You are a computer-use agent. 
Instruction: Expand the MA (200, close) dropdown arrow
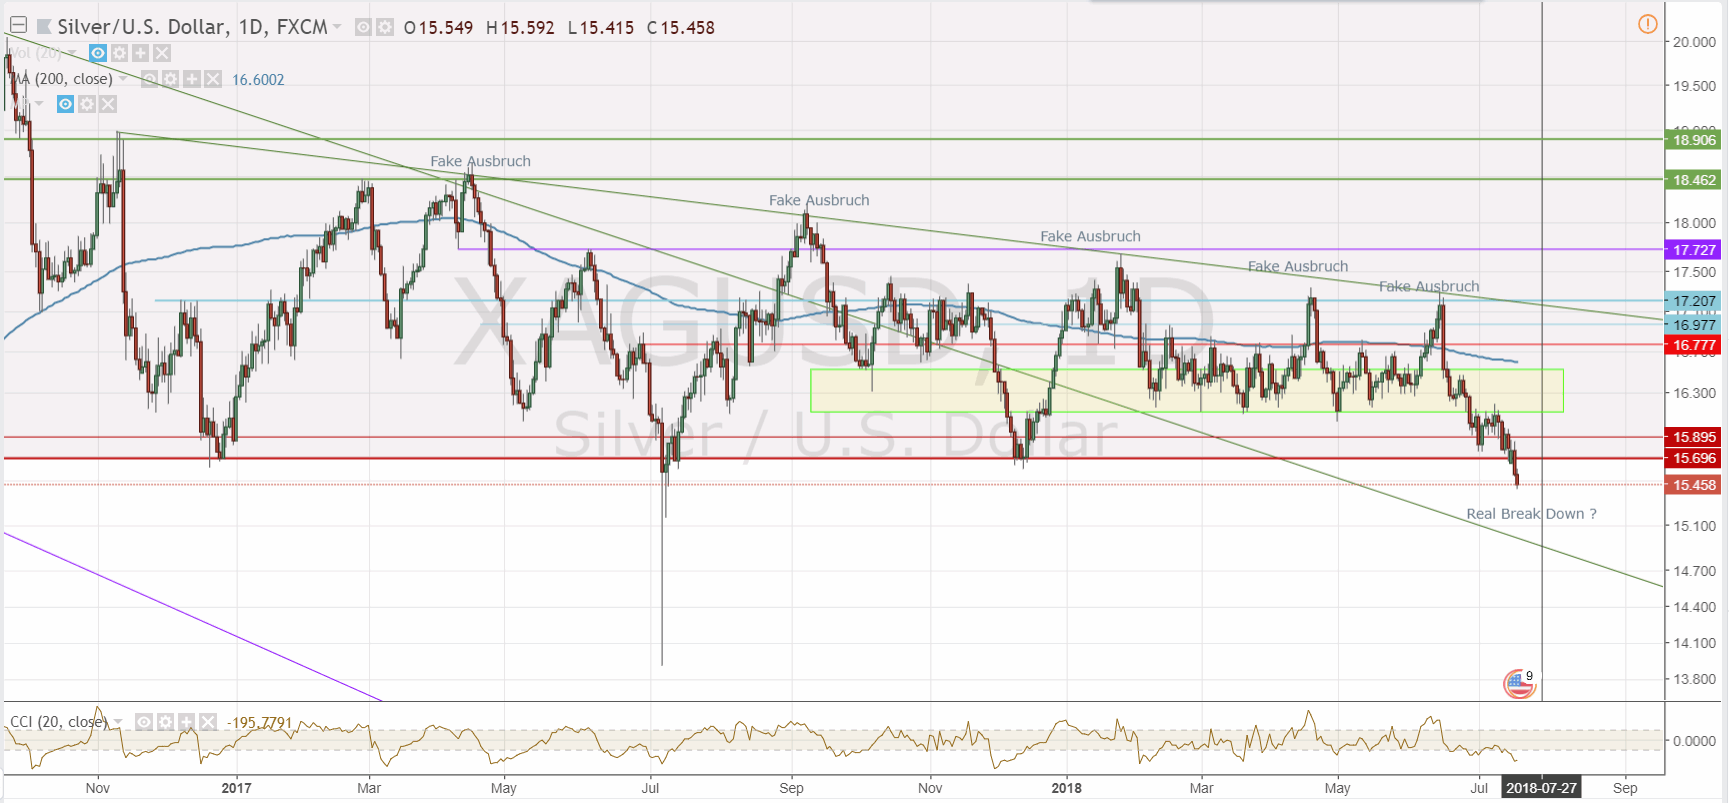tap(123, 79)
